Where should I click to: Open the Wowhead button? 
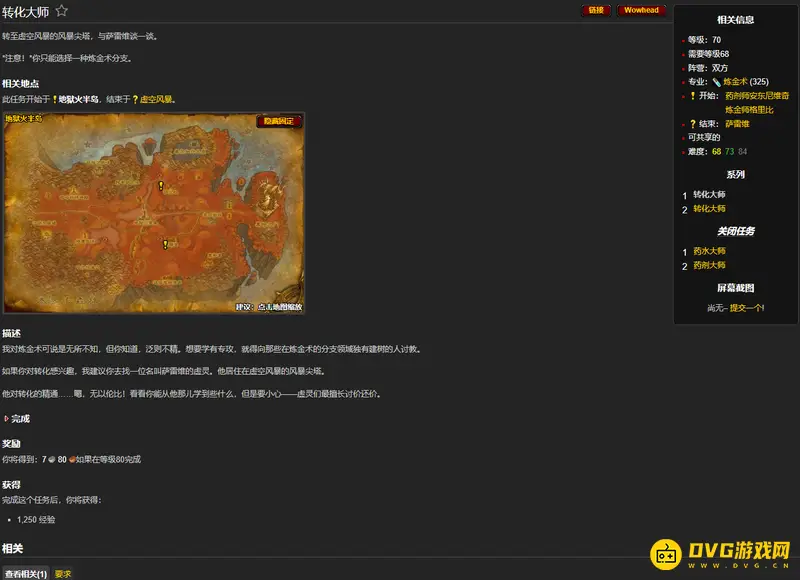(641, 10)
